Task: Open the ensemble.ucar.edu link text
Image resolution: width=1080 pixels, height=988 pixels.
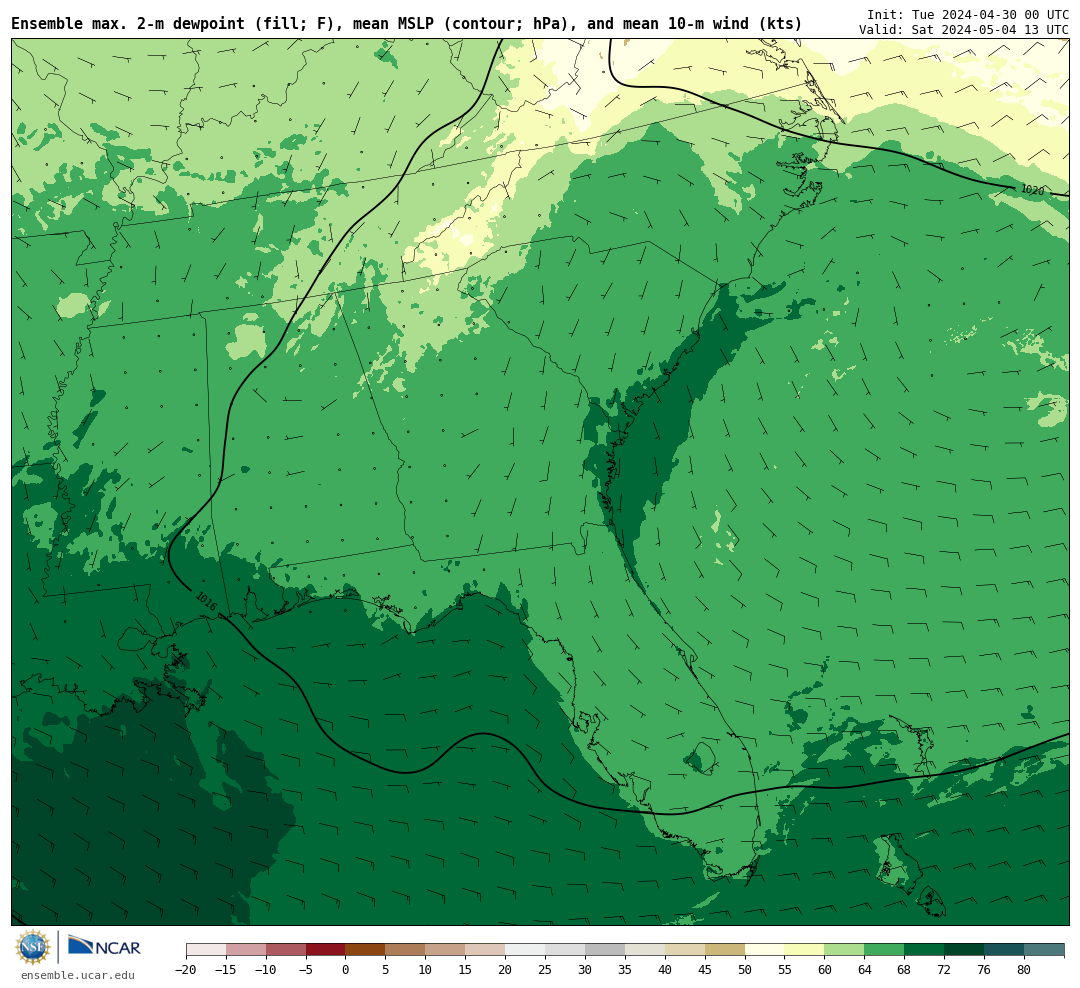Action: tap(78, 976)
